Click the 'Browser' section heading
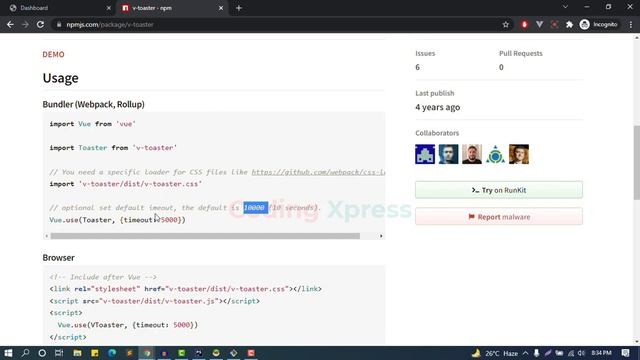640x360 pixels. coord(58,258)
